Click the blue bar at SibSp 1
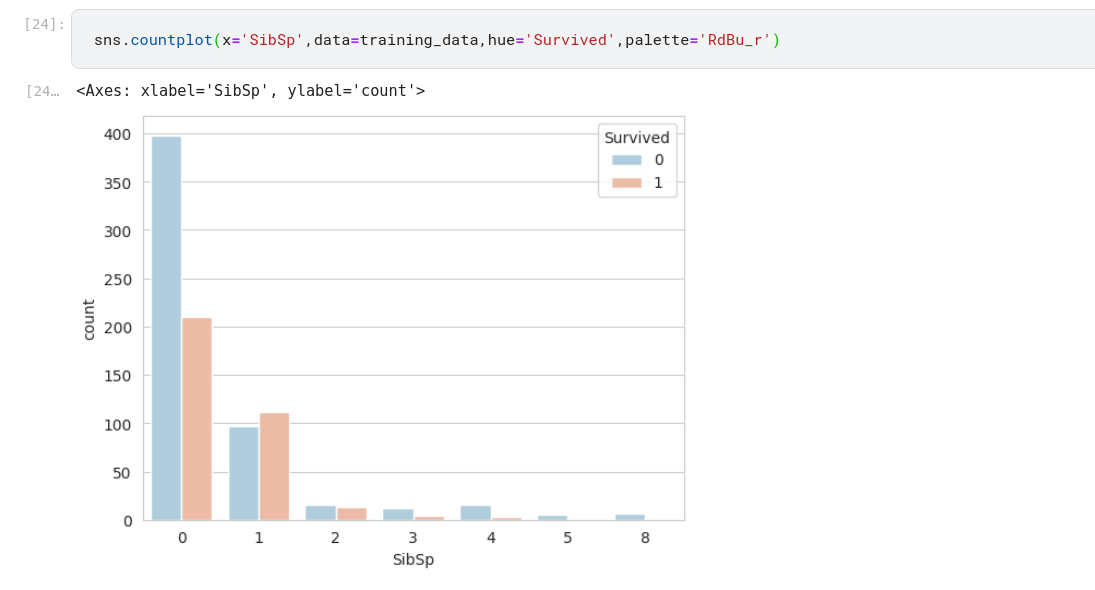This screenshot has width=1095, height=590. click(x=244, y=473)
